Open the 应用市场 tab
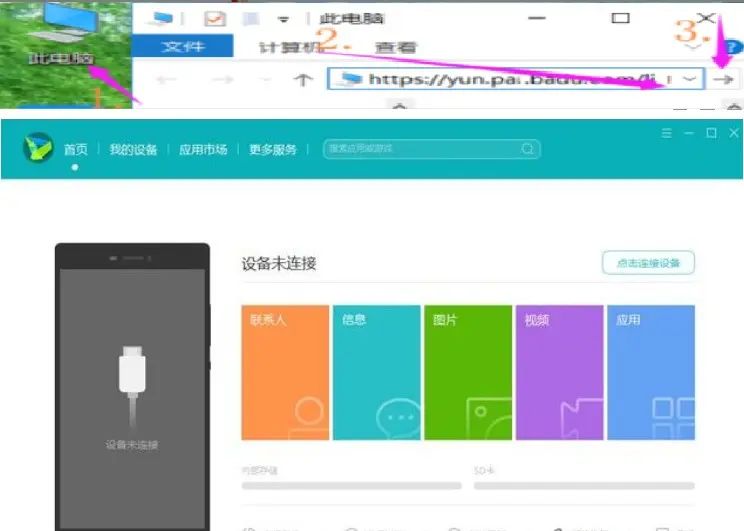 pyautogui.click(x=203, y=149)
